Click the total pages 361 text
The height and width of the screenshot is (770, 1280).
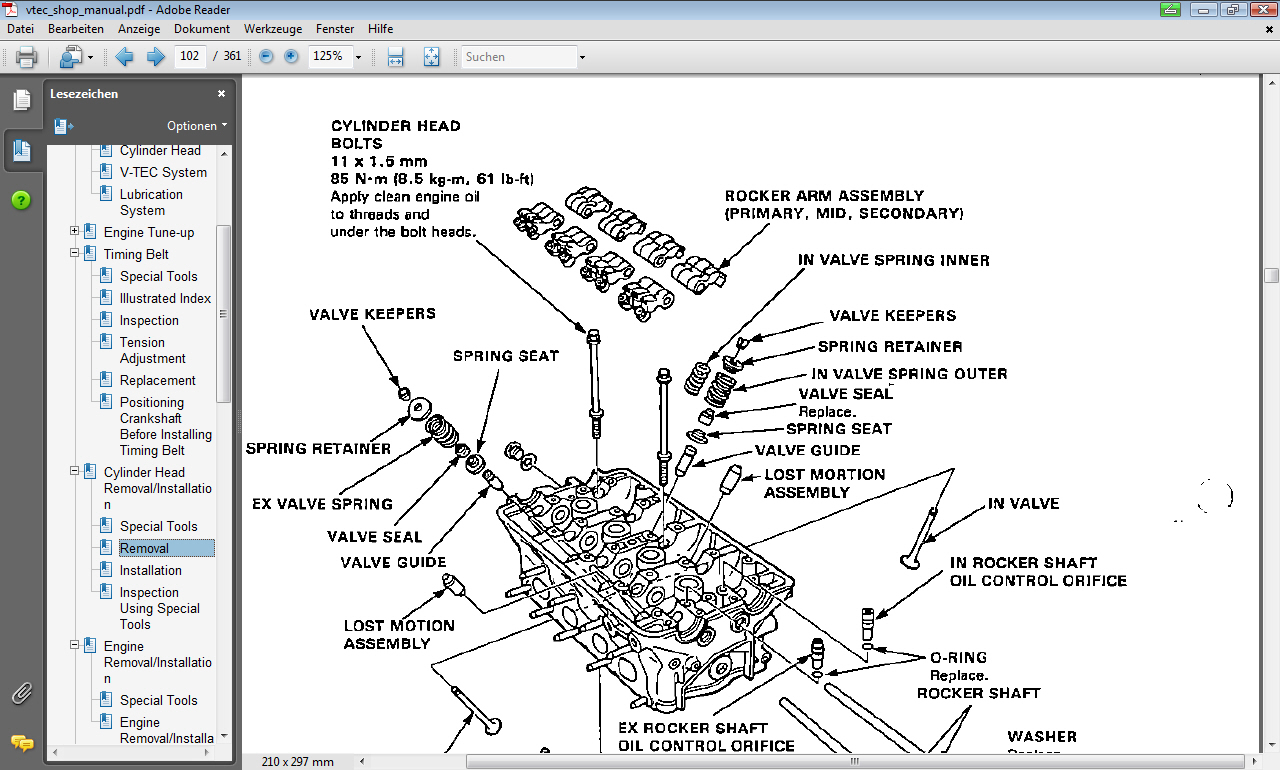point(232,56)
